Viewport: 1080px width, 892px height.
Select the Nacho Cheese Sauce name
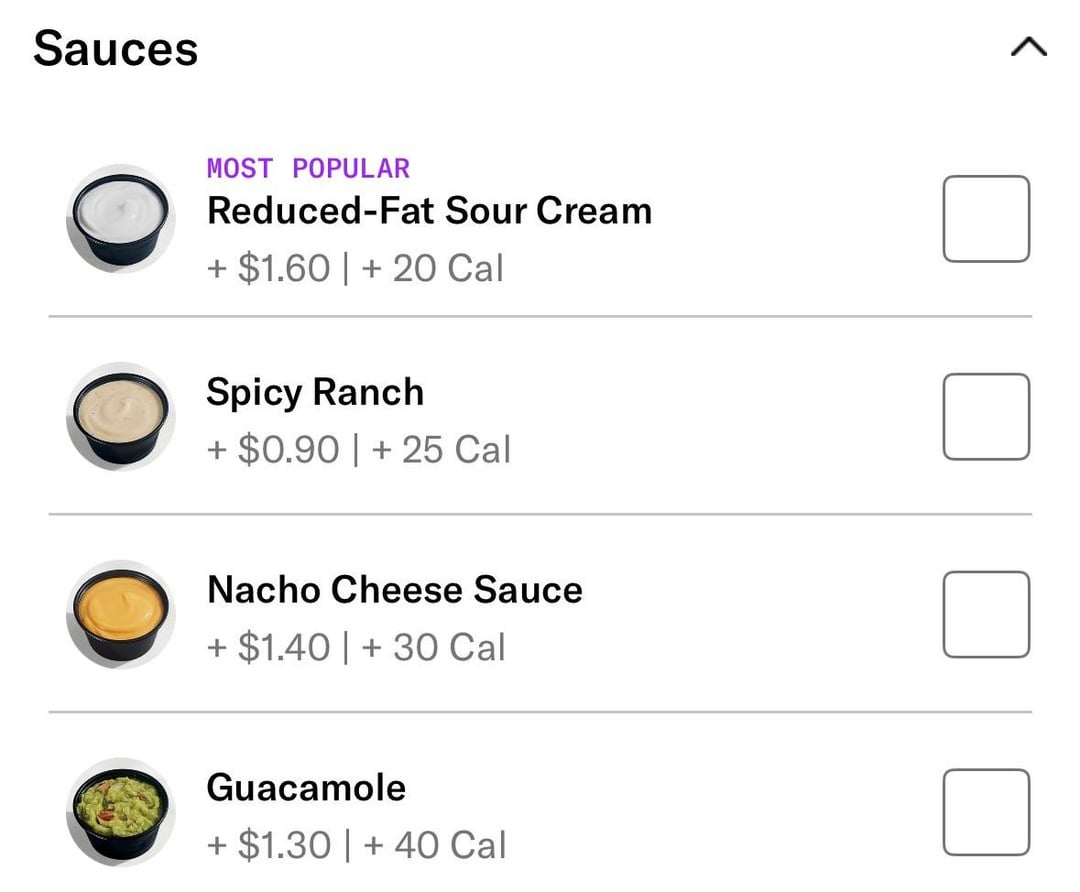pyautogui.click(x=394, y=590)
